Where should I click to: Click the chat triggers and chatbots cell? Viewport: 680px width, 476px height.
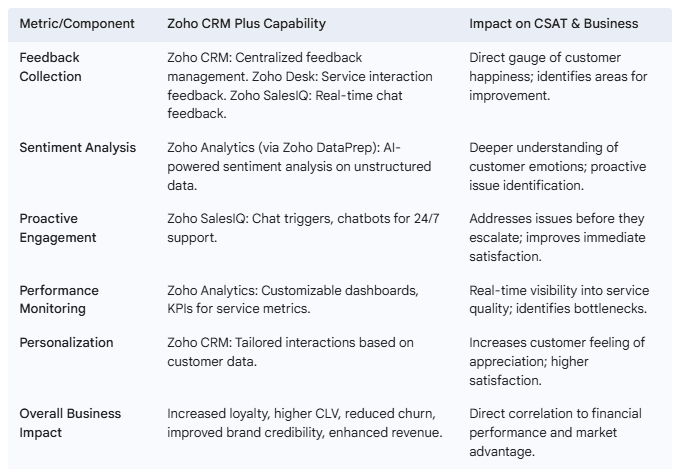303,228
